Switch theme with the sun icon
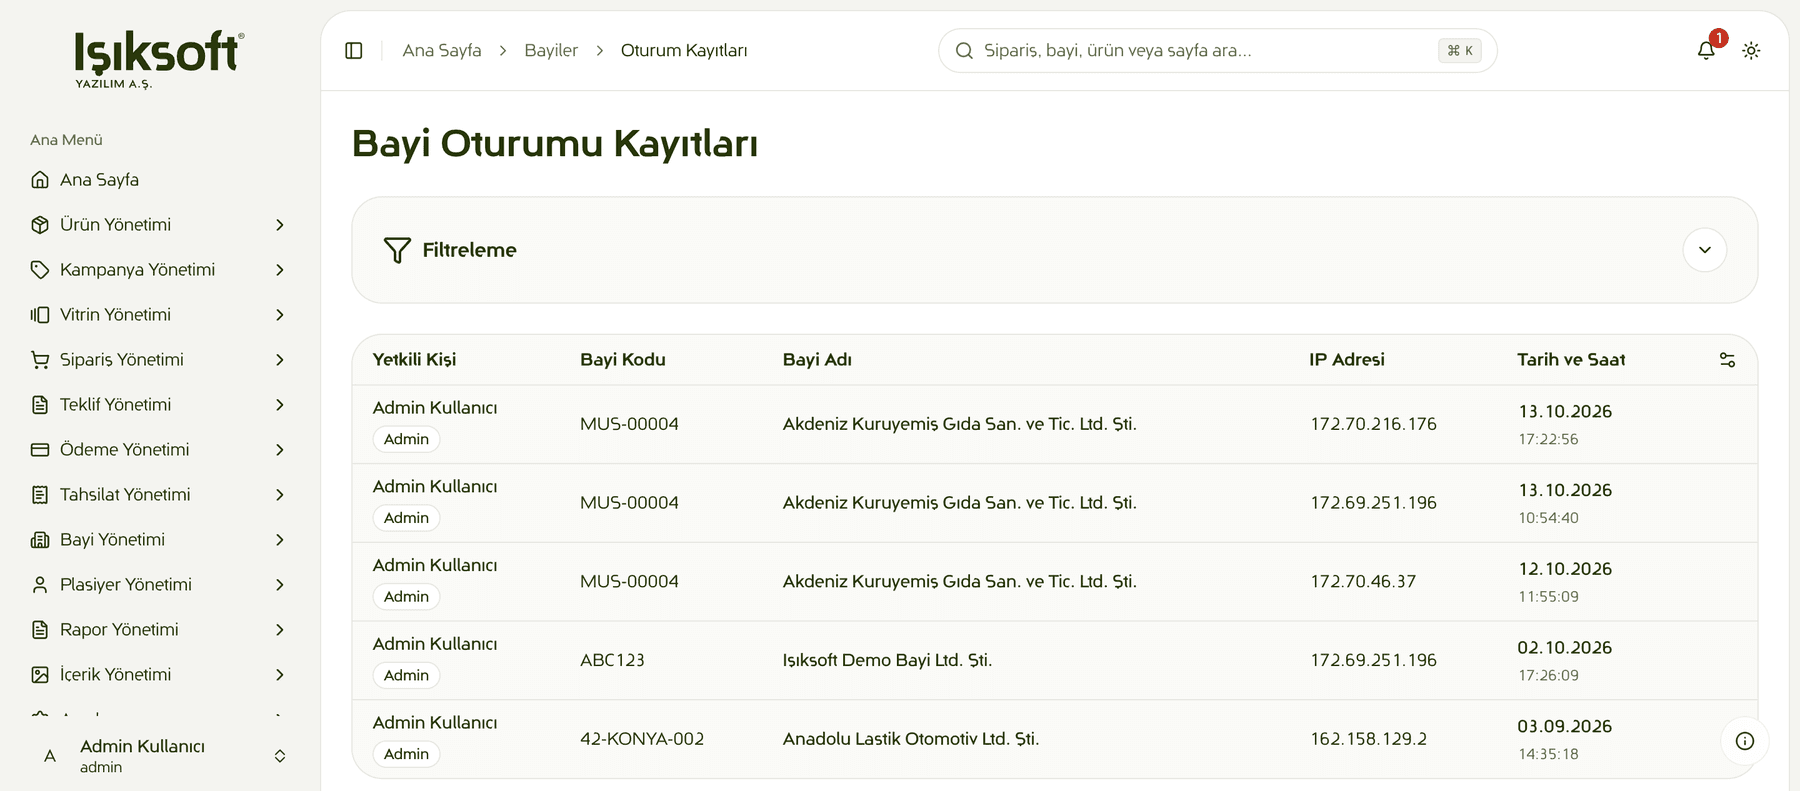The image size is (1800, 791). point(1751,50)
